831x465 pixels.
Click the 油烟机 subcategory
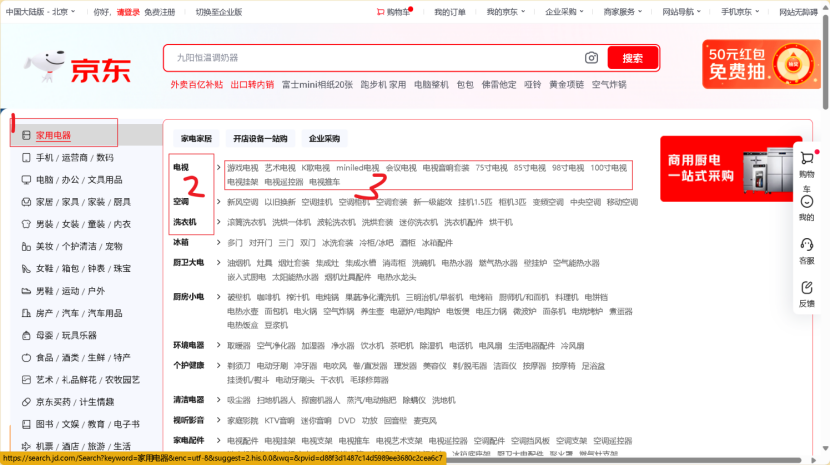pyautogui.click(x=238, y=263)
